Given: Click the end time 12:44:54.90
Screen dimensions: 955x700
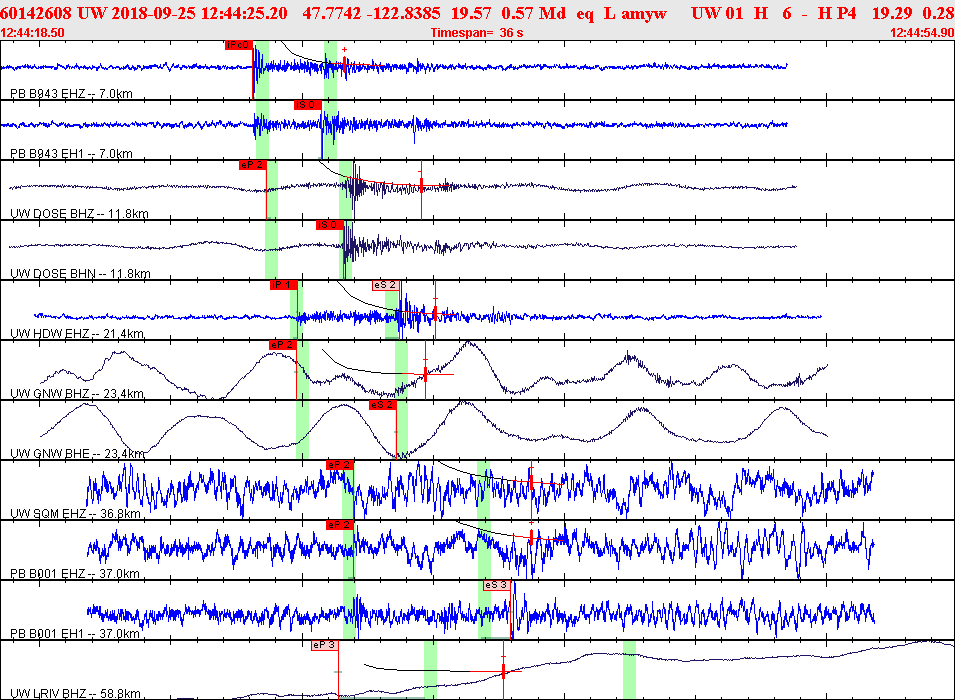Looking at the screenshot, I should tap(922, 33).
